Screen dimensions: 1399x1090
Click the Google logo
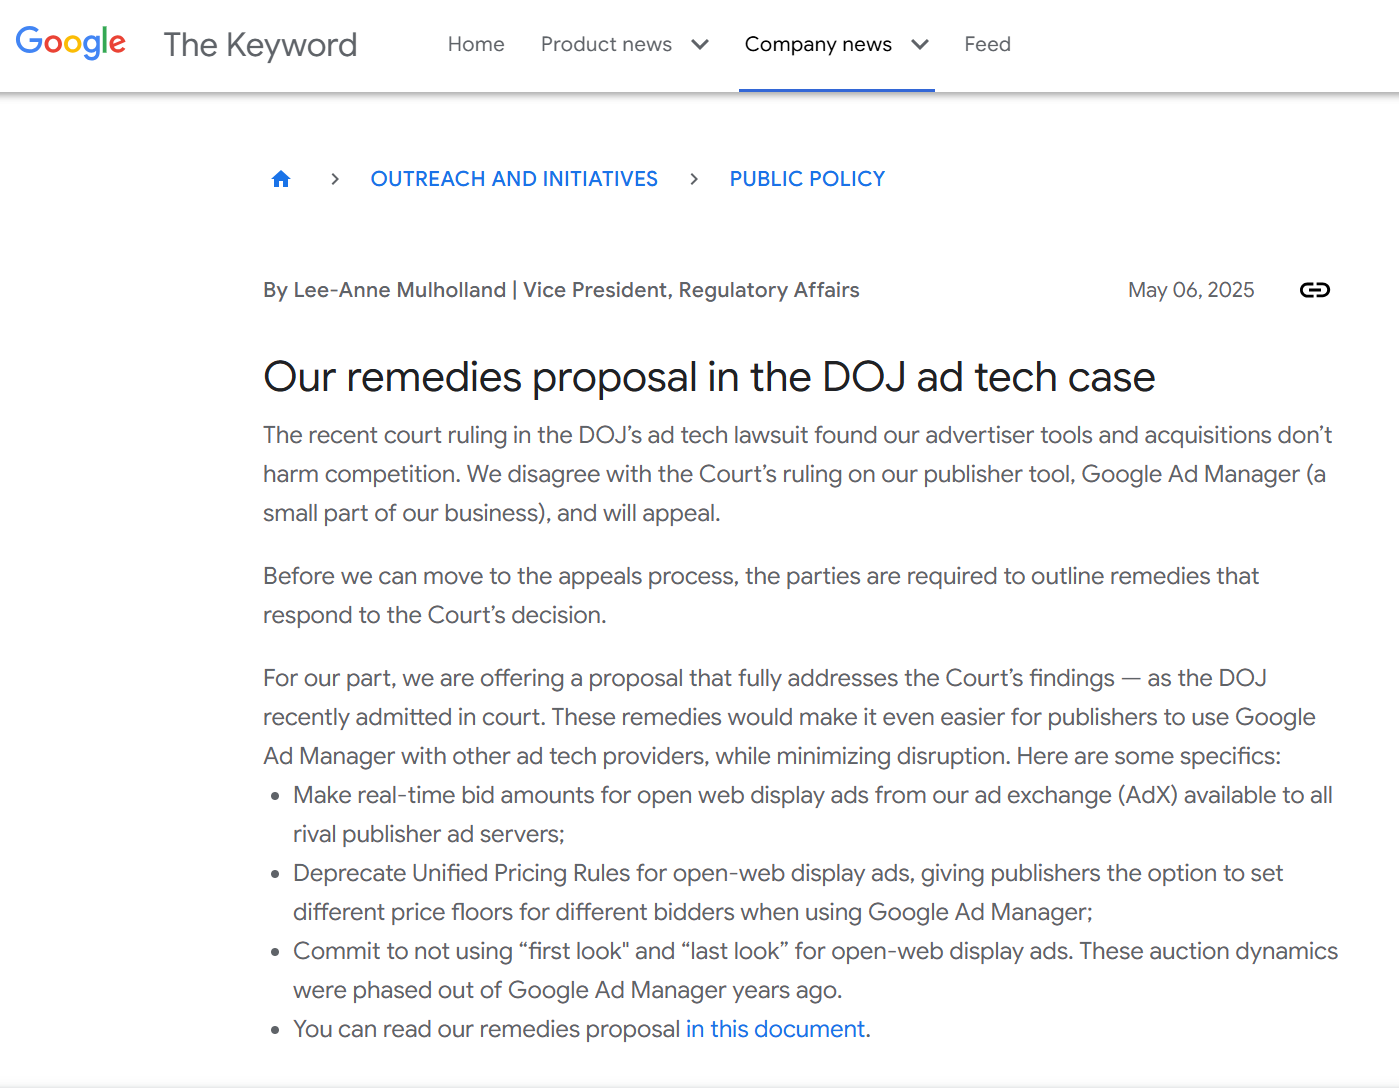71,42
